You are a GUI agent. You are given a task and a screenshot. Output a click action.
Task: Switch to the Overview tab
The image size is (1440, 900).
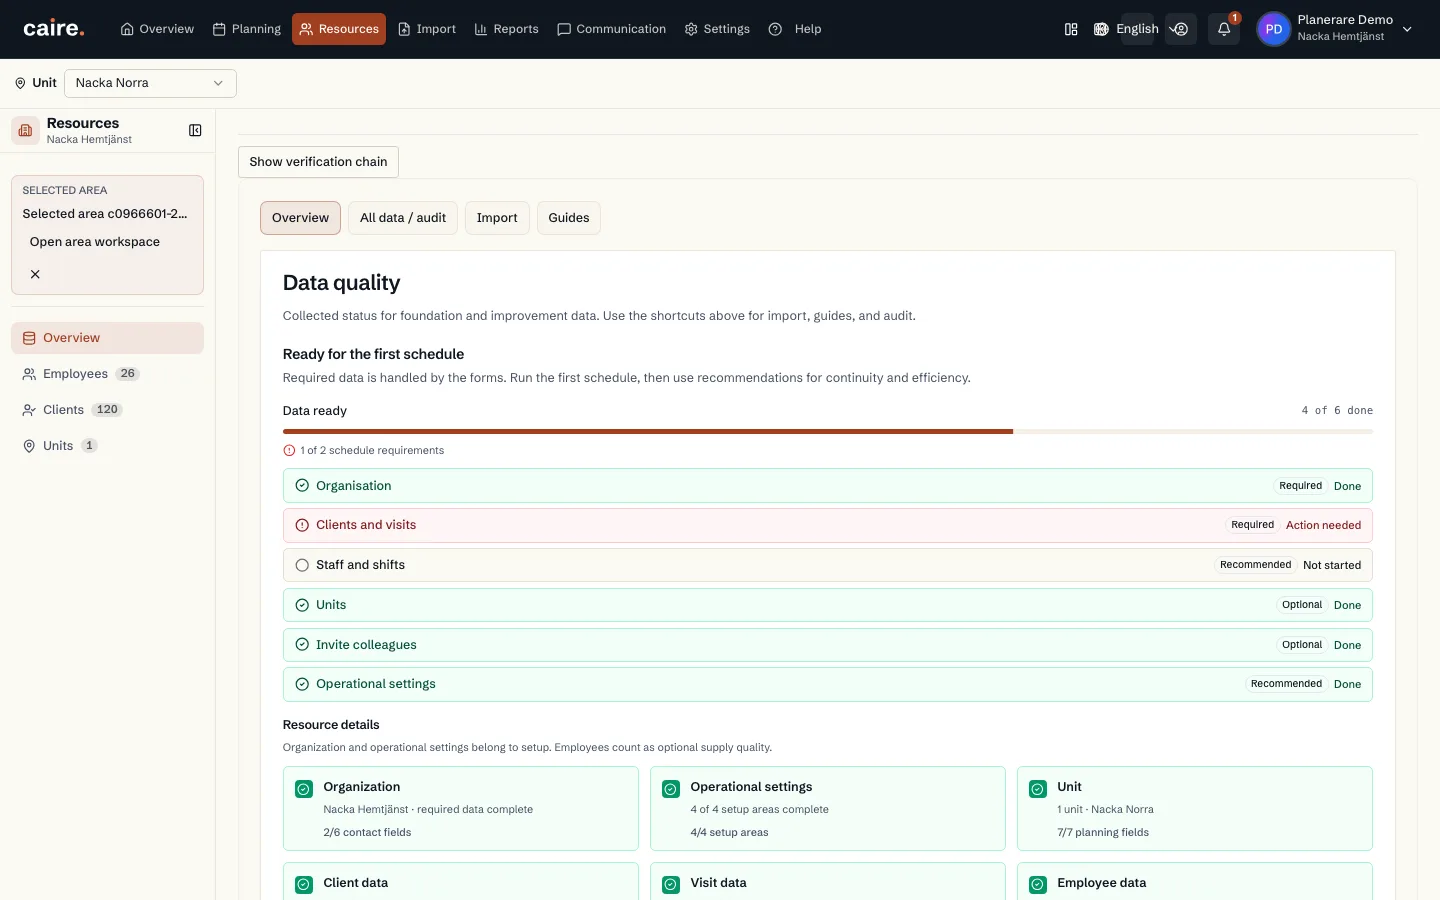click(300, 218)
